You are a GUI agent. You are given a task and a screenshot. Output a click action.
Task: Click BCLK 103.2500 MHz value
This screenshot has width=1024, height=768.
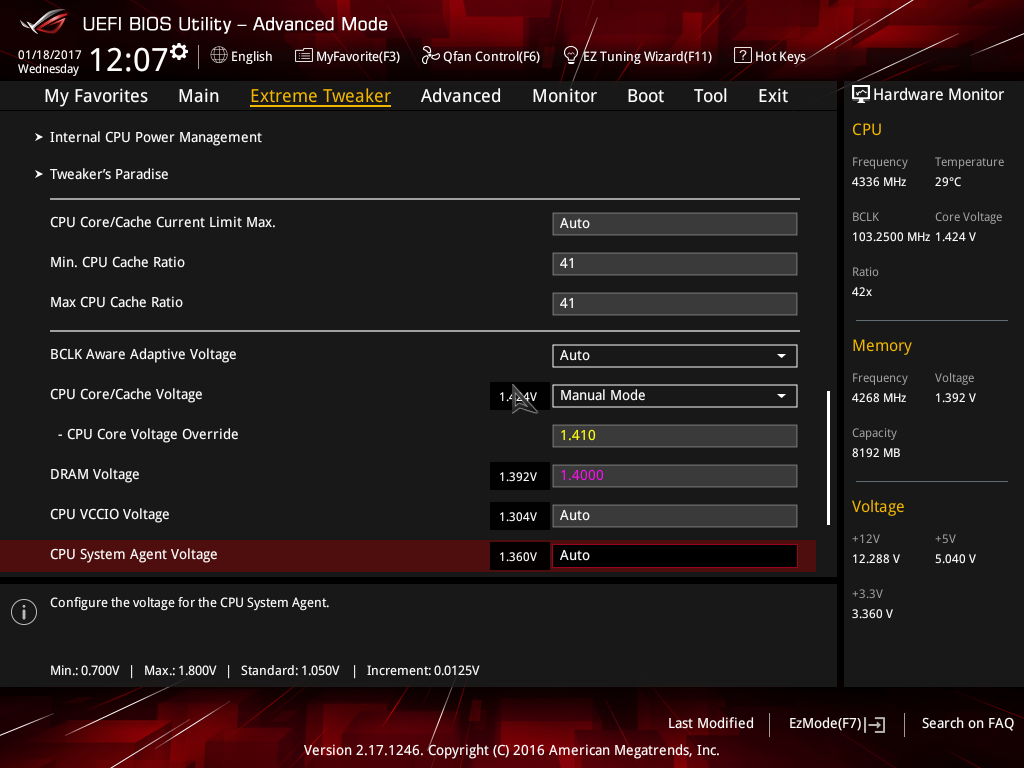[x=891, y=237]
